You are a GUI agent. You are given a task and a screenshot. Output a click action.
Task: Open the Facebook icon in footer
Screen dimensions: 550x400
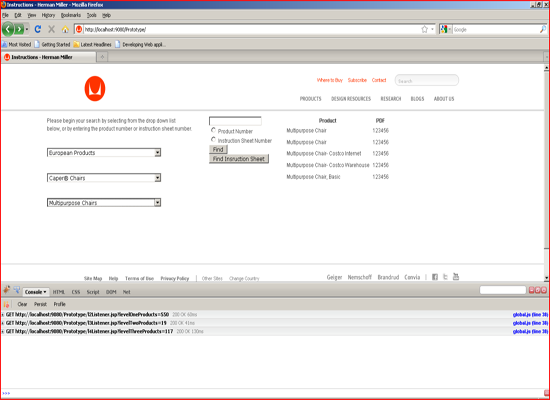tap(435, 277)
